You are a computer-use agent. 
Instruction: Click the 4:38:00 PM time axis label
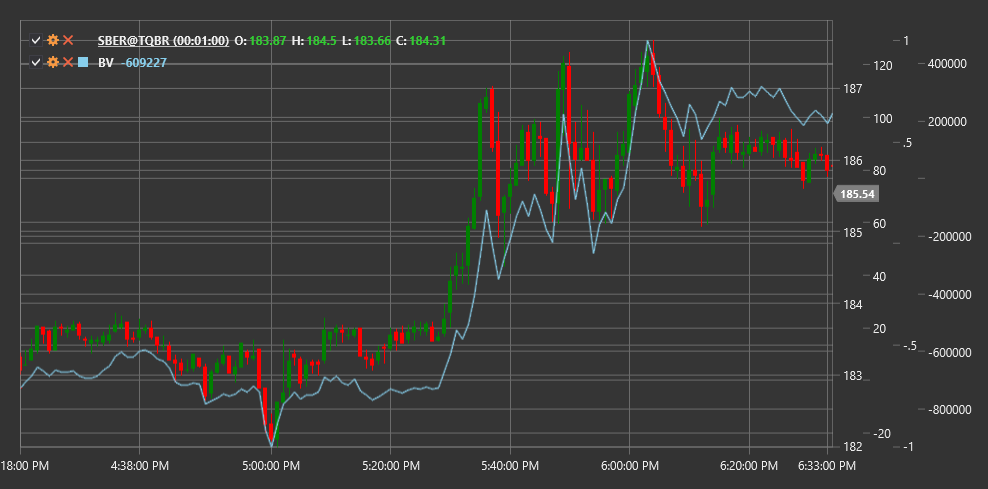click(139, 466)
